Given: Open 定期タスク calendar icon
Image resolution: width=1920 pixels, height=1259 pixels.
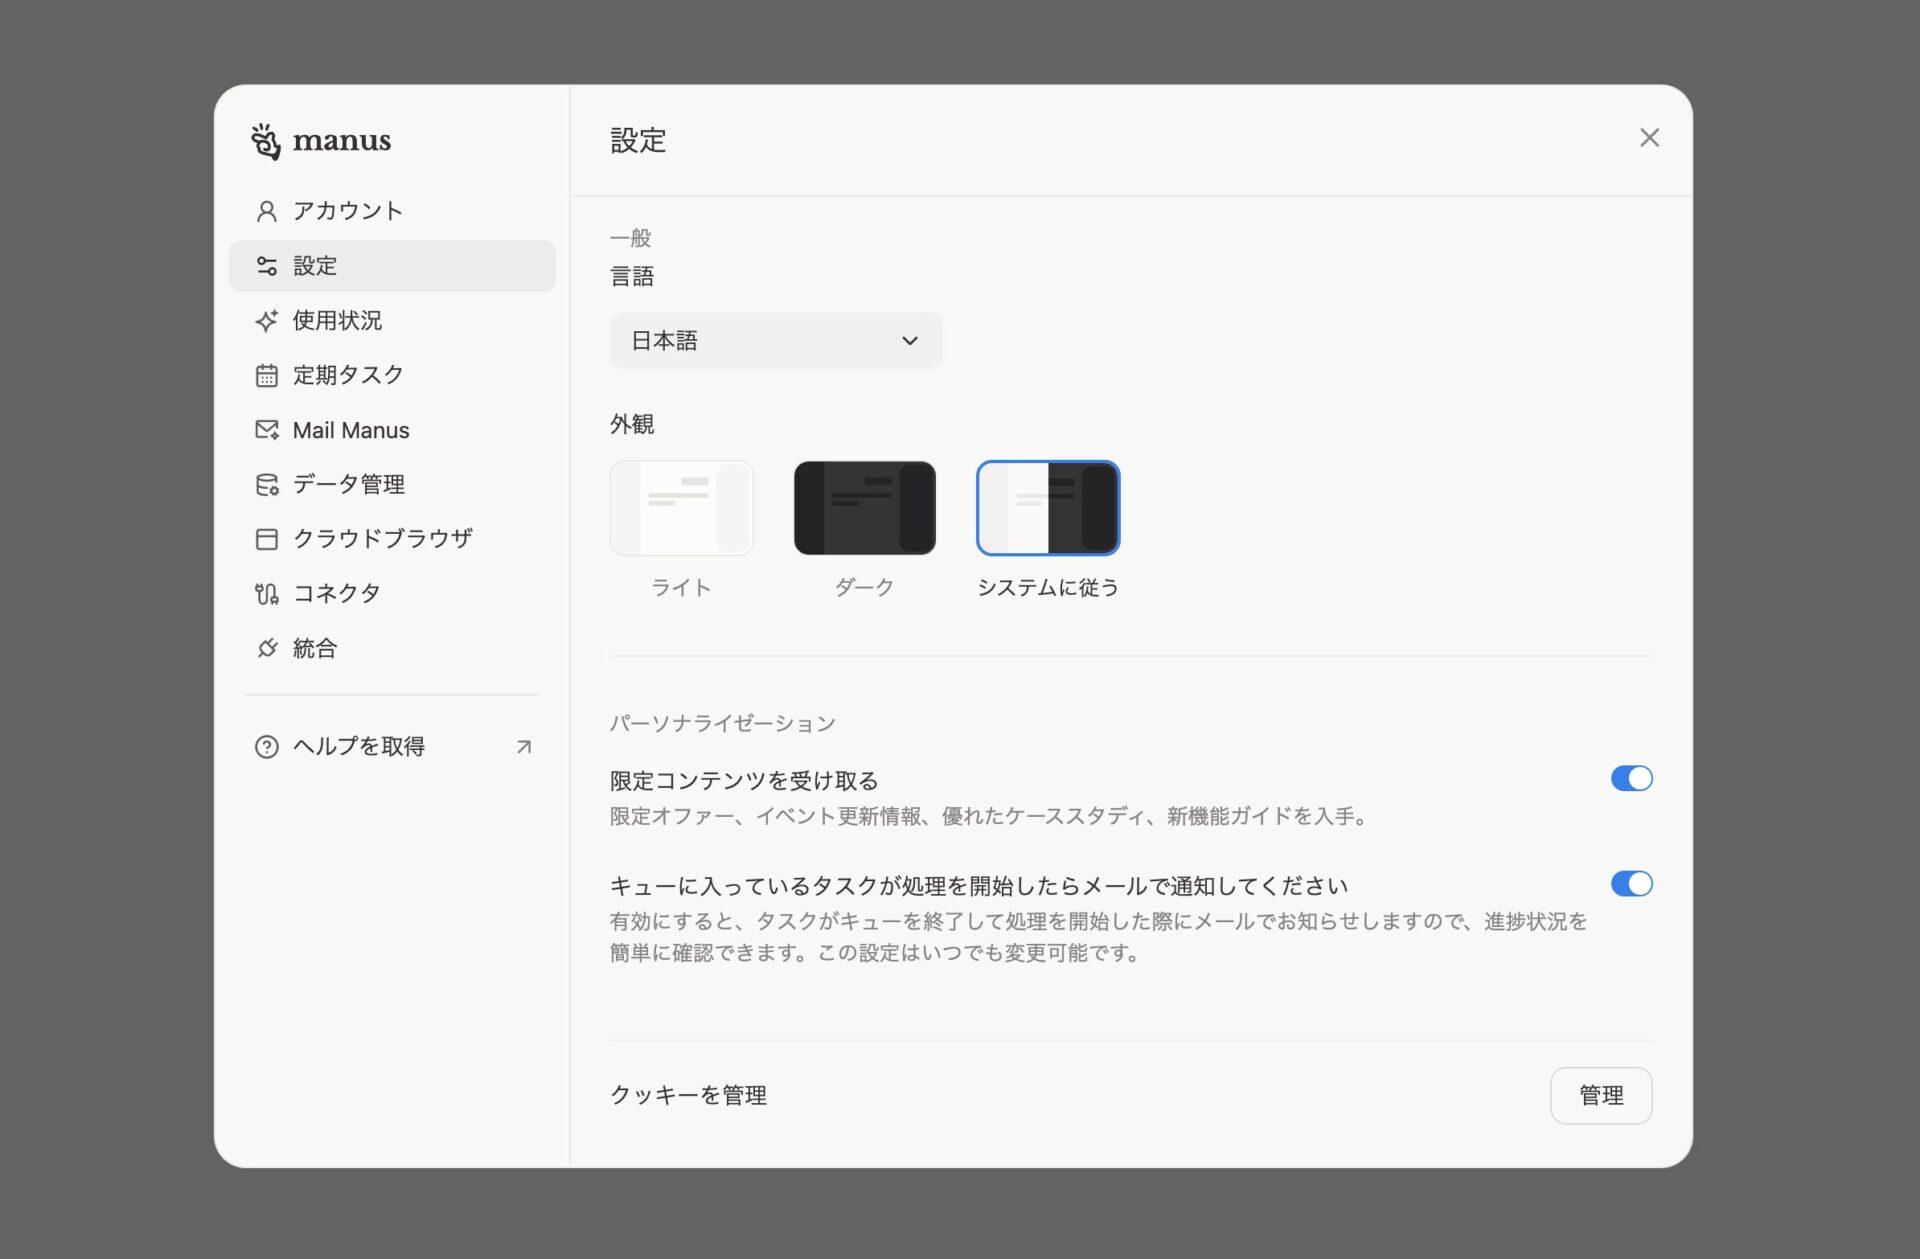Looking at the screenshot, I should [266, 375].
